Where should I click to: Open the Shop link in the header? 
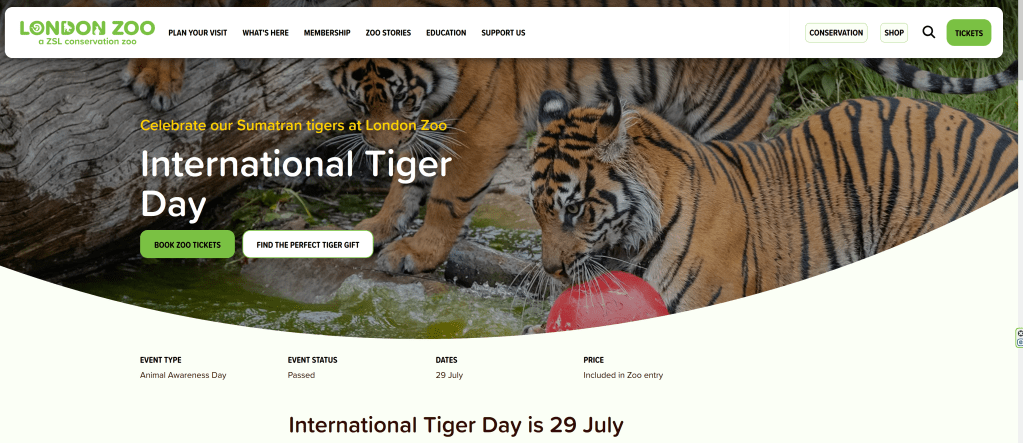point(894,33)
